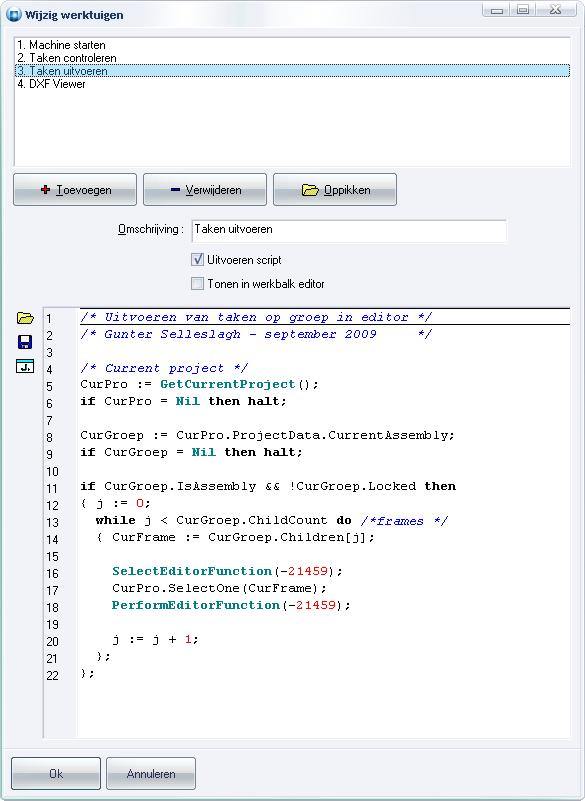Viewport: 585px width, 801px height.
Task: Maximize the Wijzig werktuigen window
Action: (523, 9)
